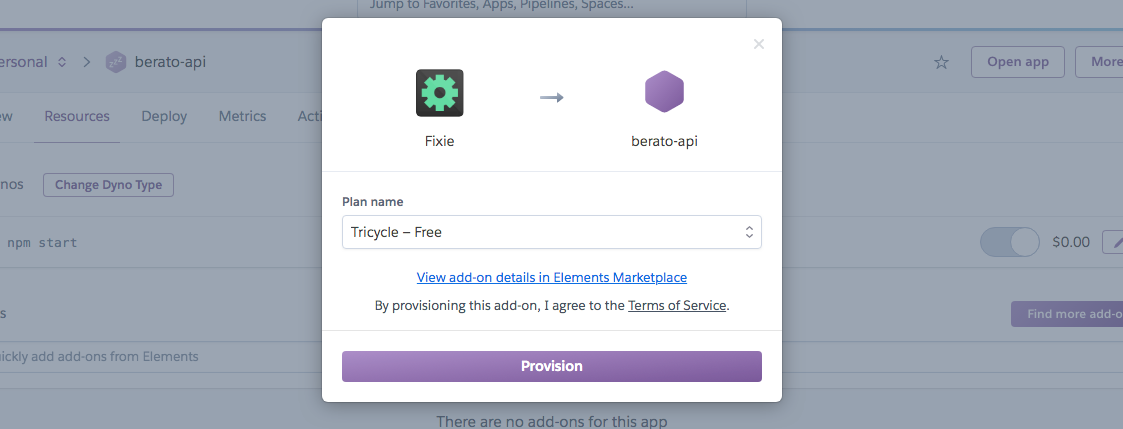Switch to the Resources tab
1123x429 pixels.
77,116
